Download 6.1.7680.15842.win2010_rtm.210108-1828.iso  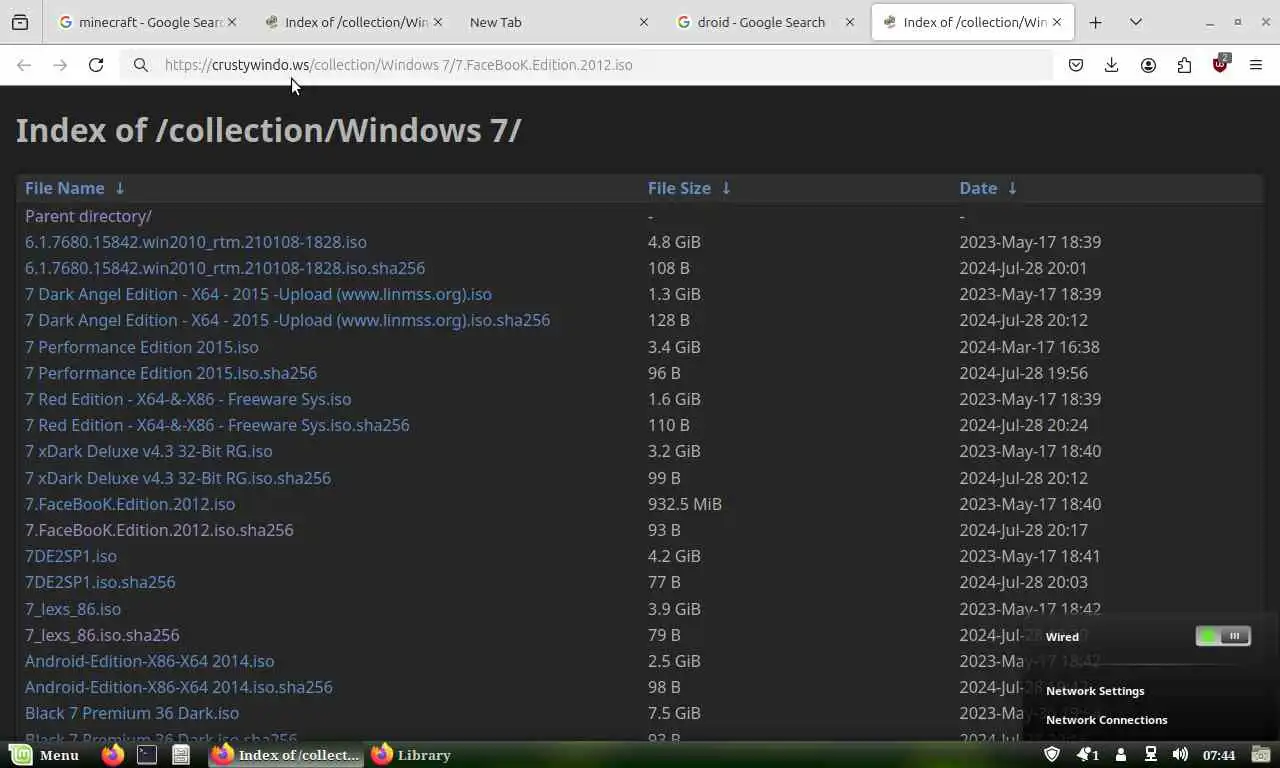[x=196, y=242]
